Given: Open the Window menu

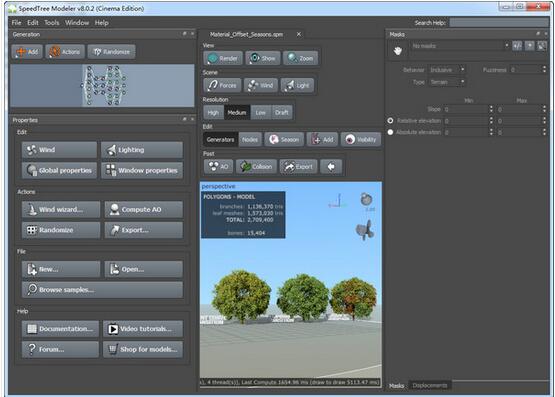Looking at the screenshot, I should click(x=77, y=23).
